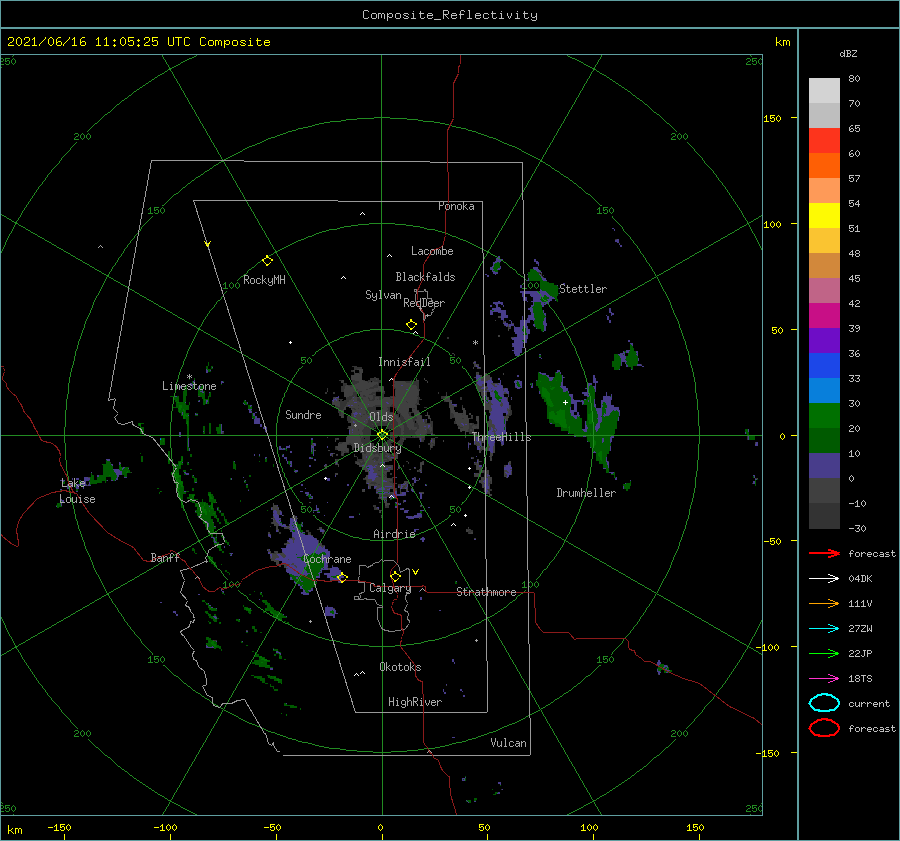This screenshot has height=841, width=900.
Task: Click the Stettler label
Action: (x=583, y=289)
